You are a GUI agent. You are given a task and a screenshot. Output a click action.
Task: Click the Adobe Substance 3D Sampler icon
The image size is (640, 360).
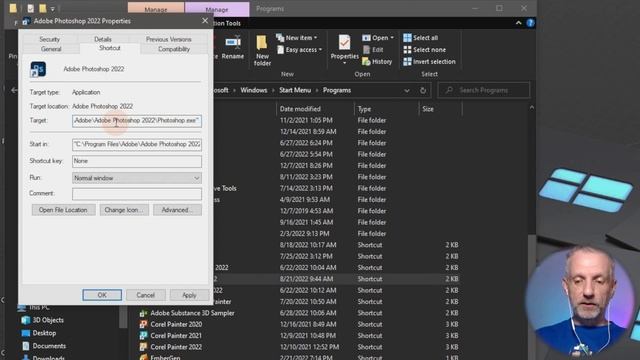(143, 313)
